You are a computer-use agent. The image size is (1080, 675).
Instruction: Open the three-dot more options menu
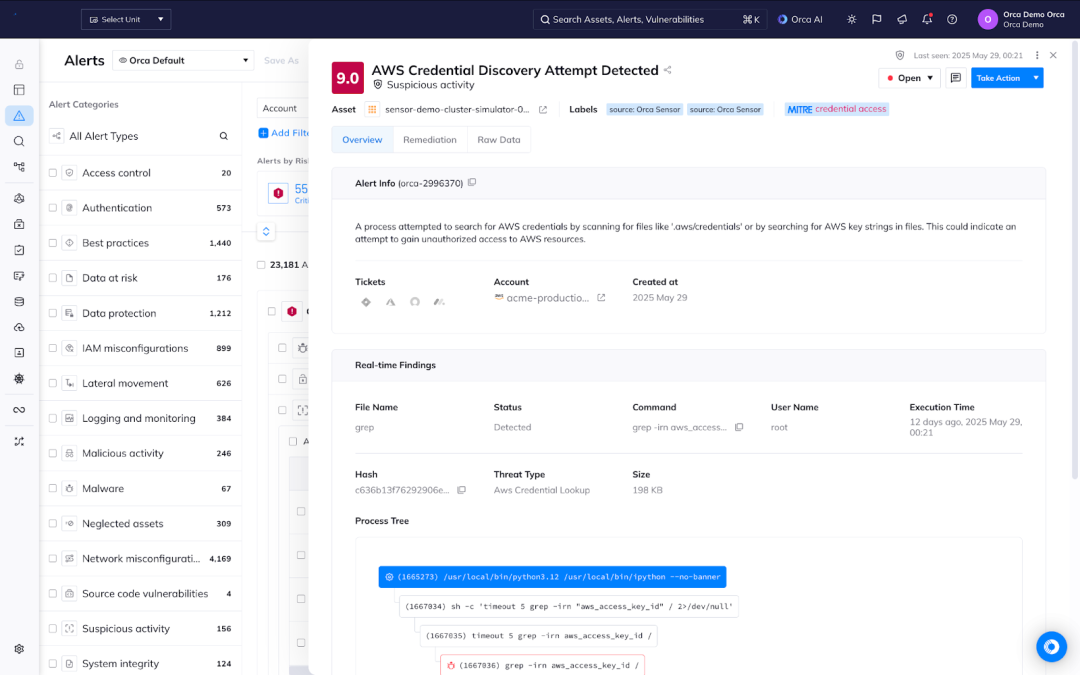[1037, 55]
